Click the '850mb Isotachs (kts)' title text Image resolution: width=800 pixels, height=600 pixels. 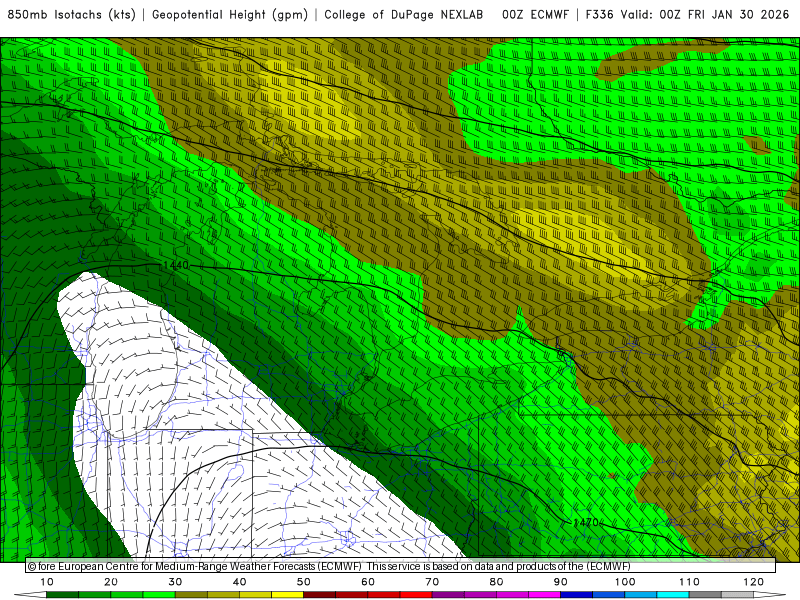[71, 15]
